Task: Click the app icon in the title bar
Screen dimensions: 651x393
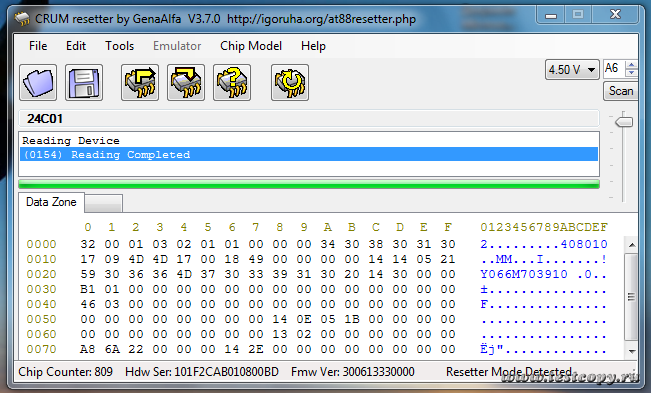Action: 22,19
